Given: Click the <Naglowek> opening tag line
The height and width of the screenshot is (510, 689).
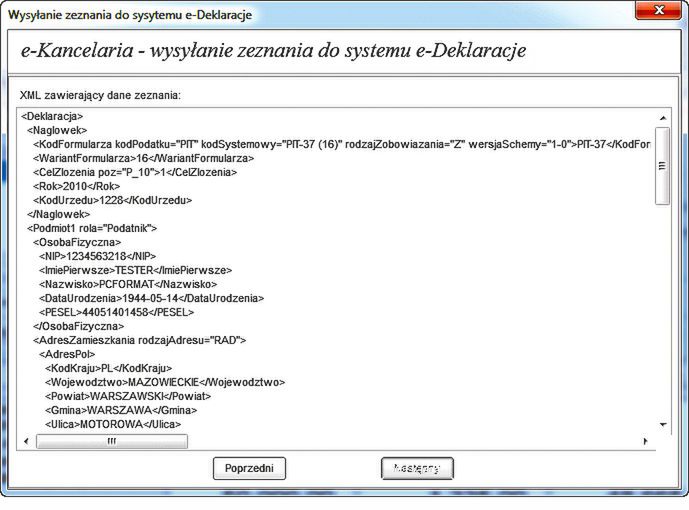Looking at the screenshot, I should [x=57, y=130].
